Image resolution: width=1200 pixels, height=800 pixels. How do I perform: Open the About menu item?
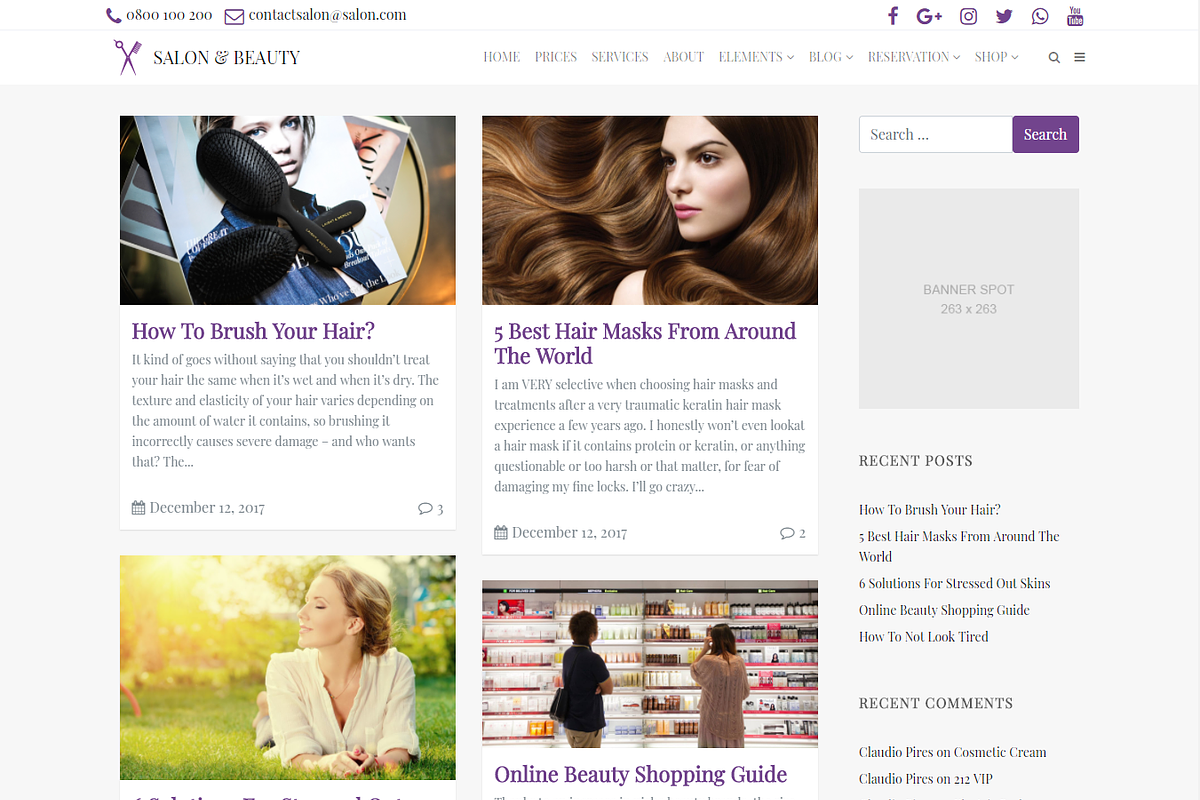coord(684,57)
